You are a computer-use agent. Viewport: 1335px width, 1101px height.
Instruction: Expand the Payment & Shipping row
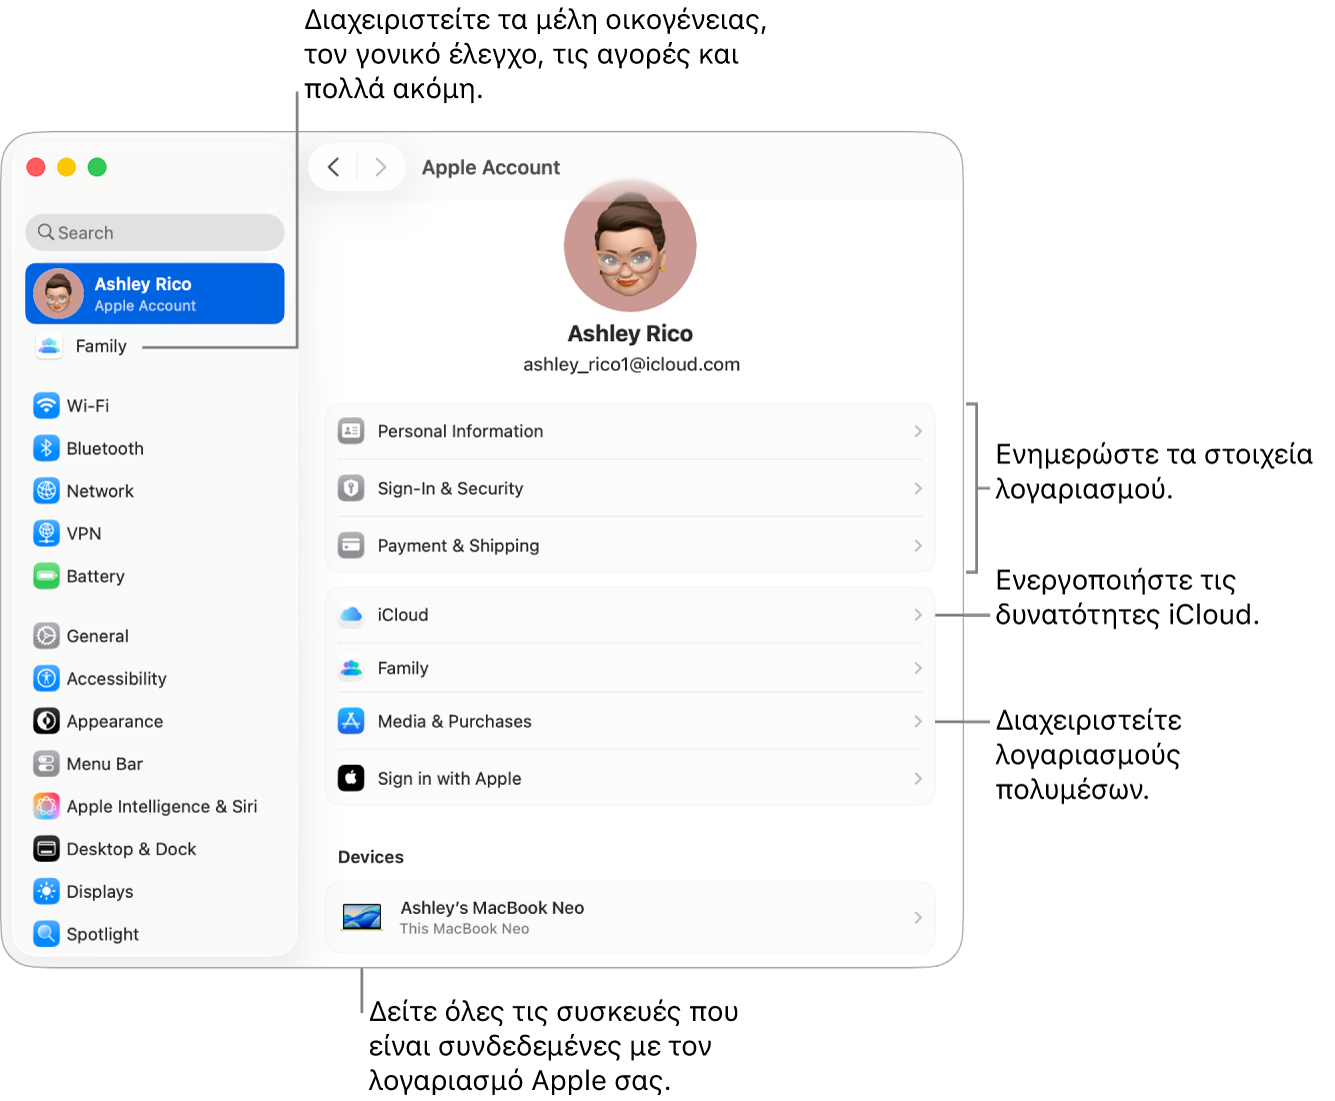click(630, 545)
